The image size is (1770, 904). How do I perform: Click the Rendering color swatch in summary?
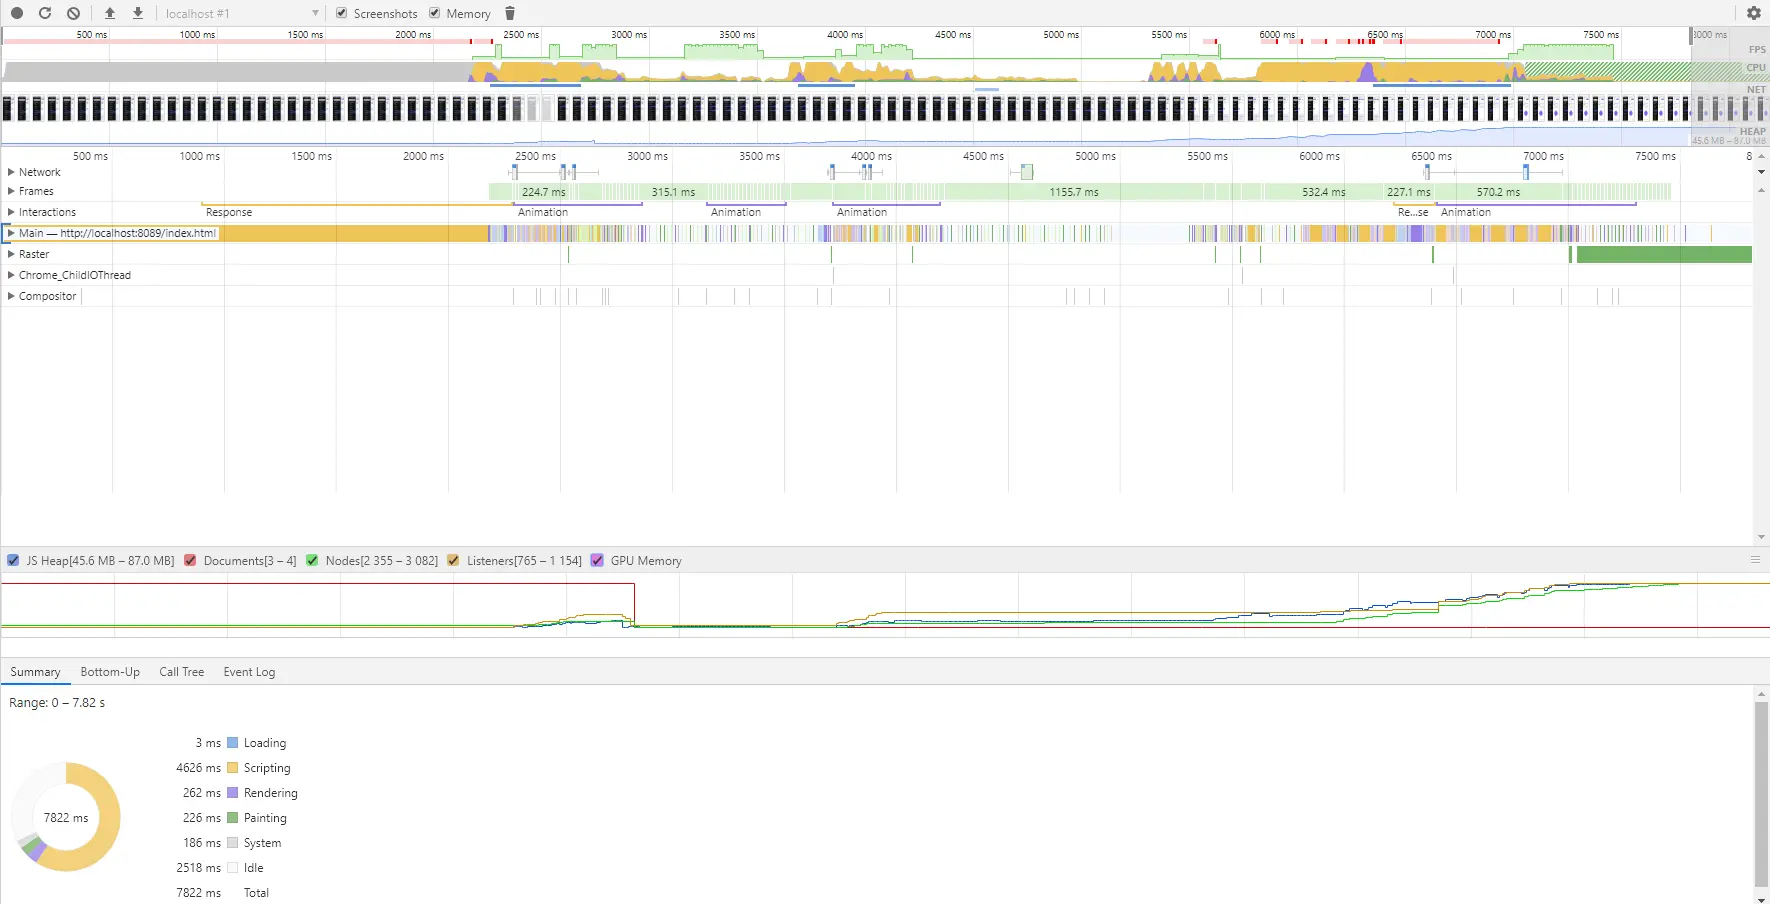tap(232, 793)
